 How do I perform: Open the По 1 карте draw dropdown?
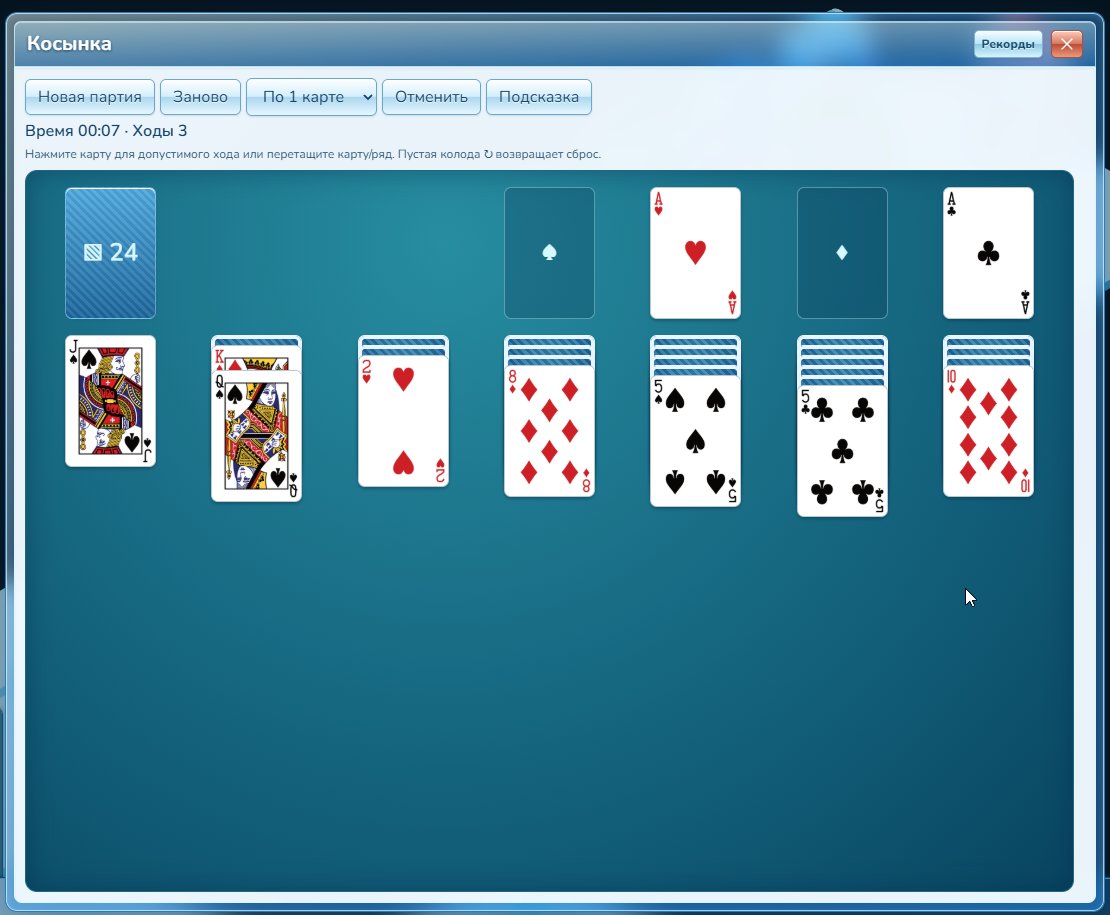pyautogui.click(x=311, y=97)
